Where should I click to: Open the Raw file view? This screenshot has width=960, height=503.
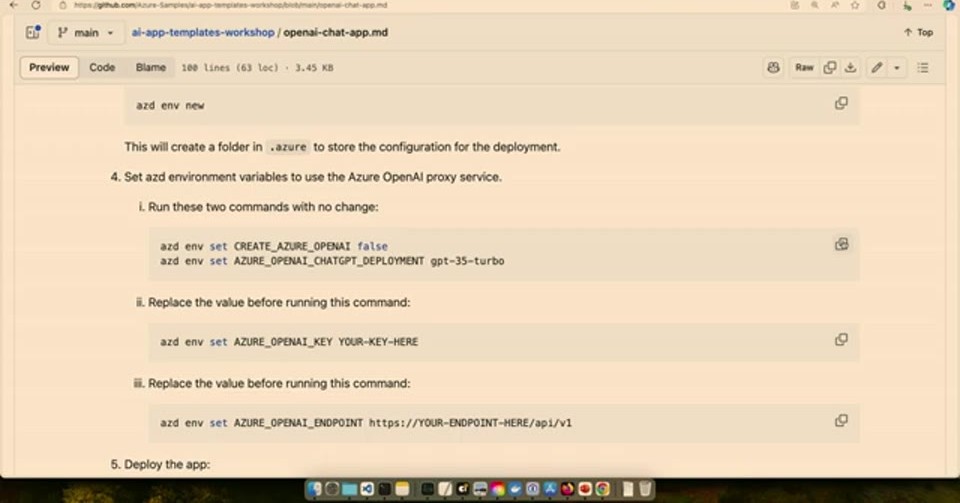click(804, 67)
